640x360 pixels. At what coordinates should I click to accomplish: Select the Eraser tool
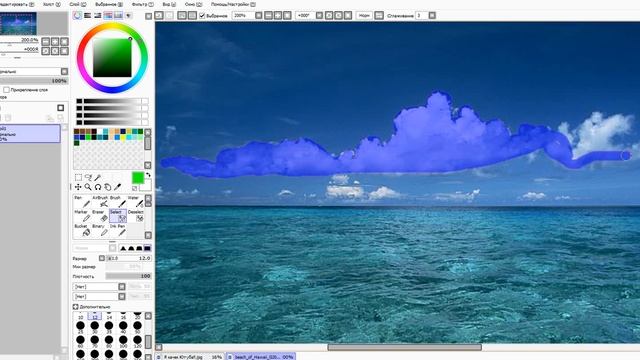point(100,216)
